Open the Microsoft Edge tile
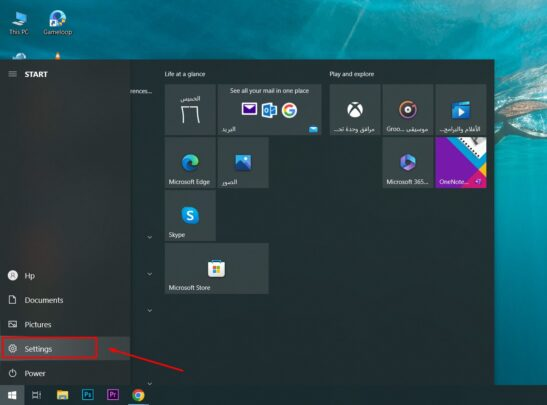The height and width of the screenshot is (405, 547). (190, 163)
